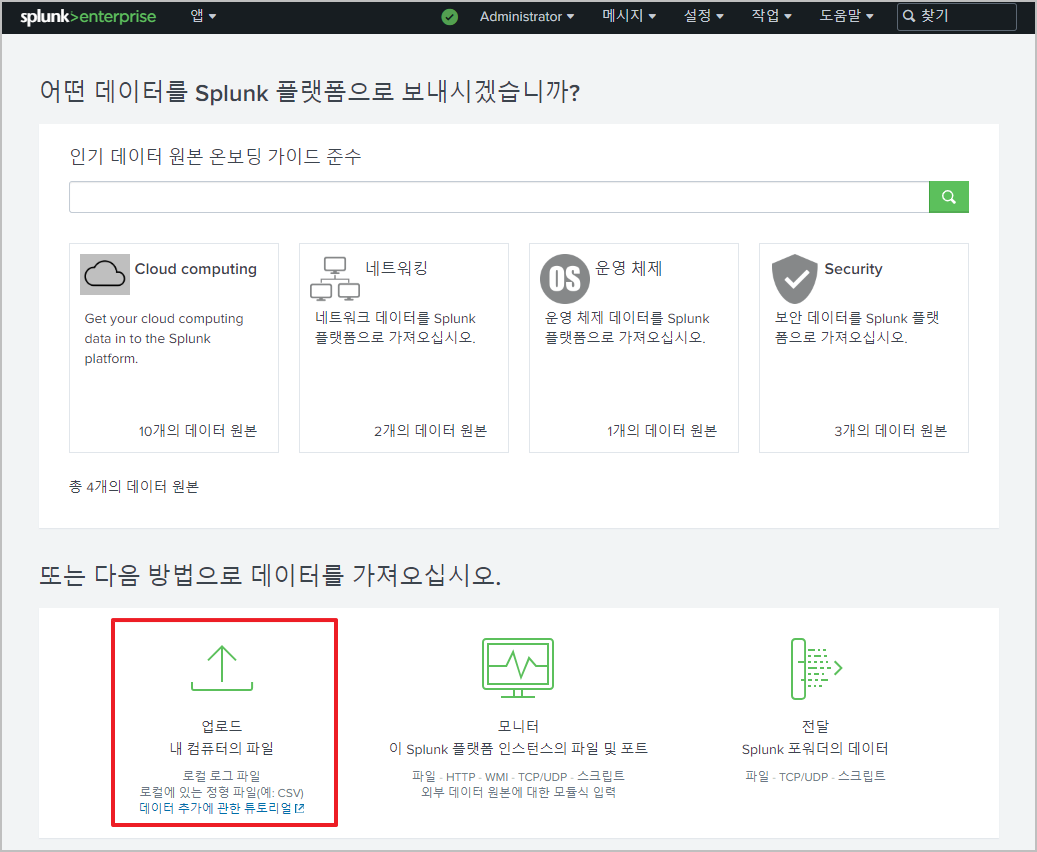The image size is (1037, 852).
Task: Click the splunk>enterprise logo
Action: click(x=88, y=17)
